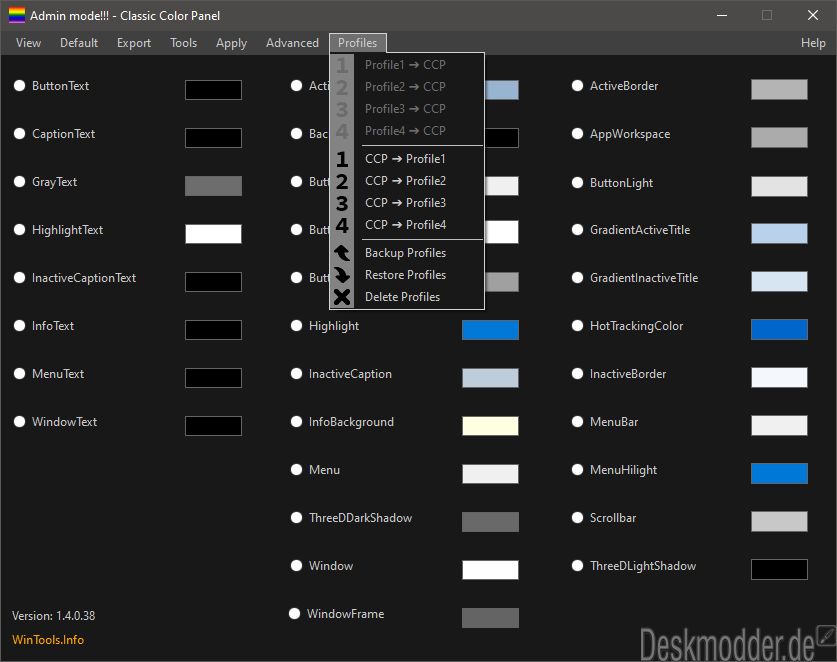Viewport: 837px width, 662px height.
Task: Open the Default menu
Action: 79,43
